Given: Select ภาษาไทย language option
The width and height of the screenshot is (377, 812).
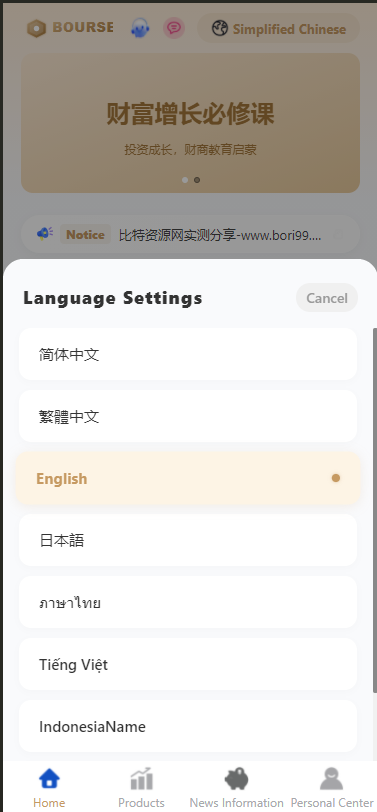Looking at the screenshot, I should click(x=188, y=602).
